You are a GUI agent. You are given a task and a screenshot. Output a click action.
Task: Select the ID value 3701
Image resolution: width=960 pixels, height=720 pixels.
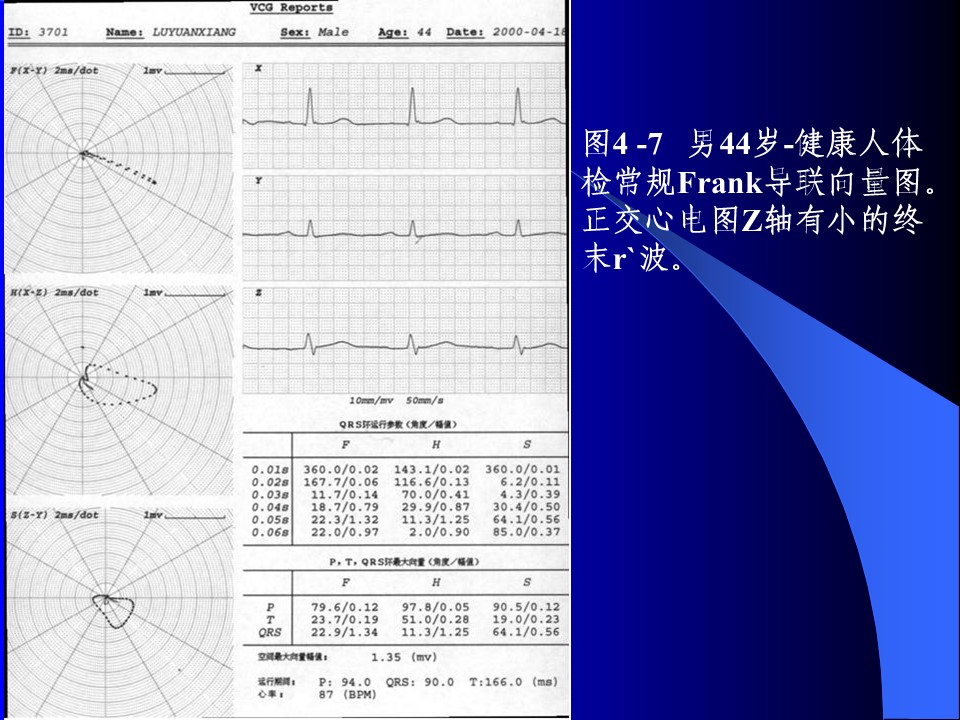click(53, 32)
